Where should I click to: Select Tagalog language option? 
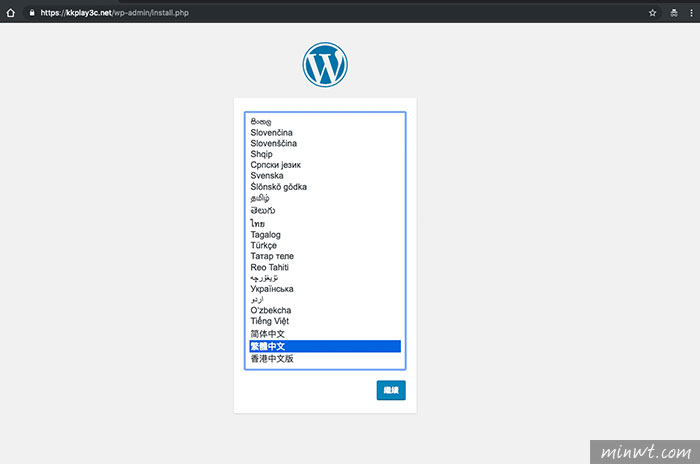pyautogui.click(x=325, y=234)
